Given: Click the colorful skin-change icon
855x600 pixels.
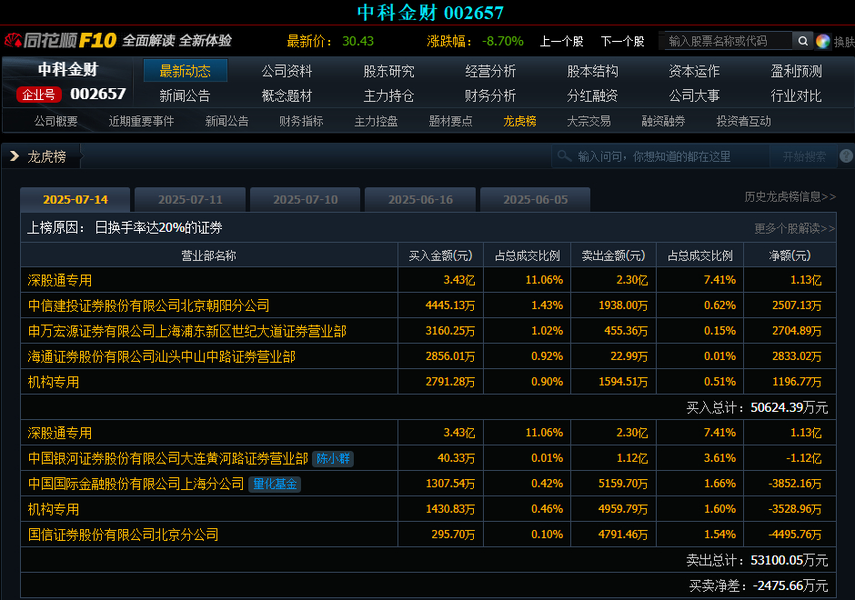Looking at the screenshot, I should coord(823,41).
